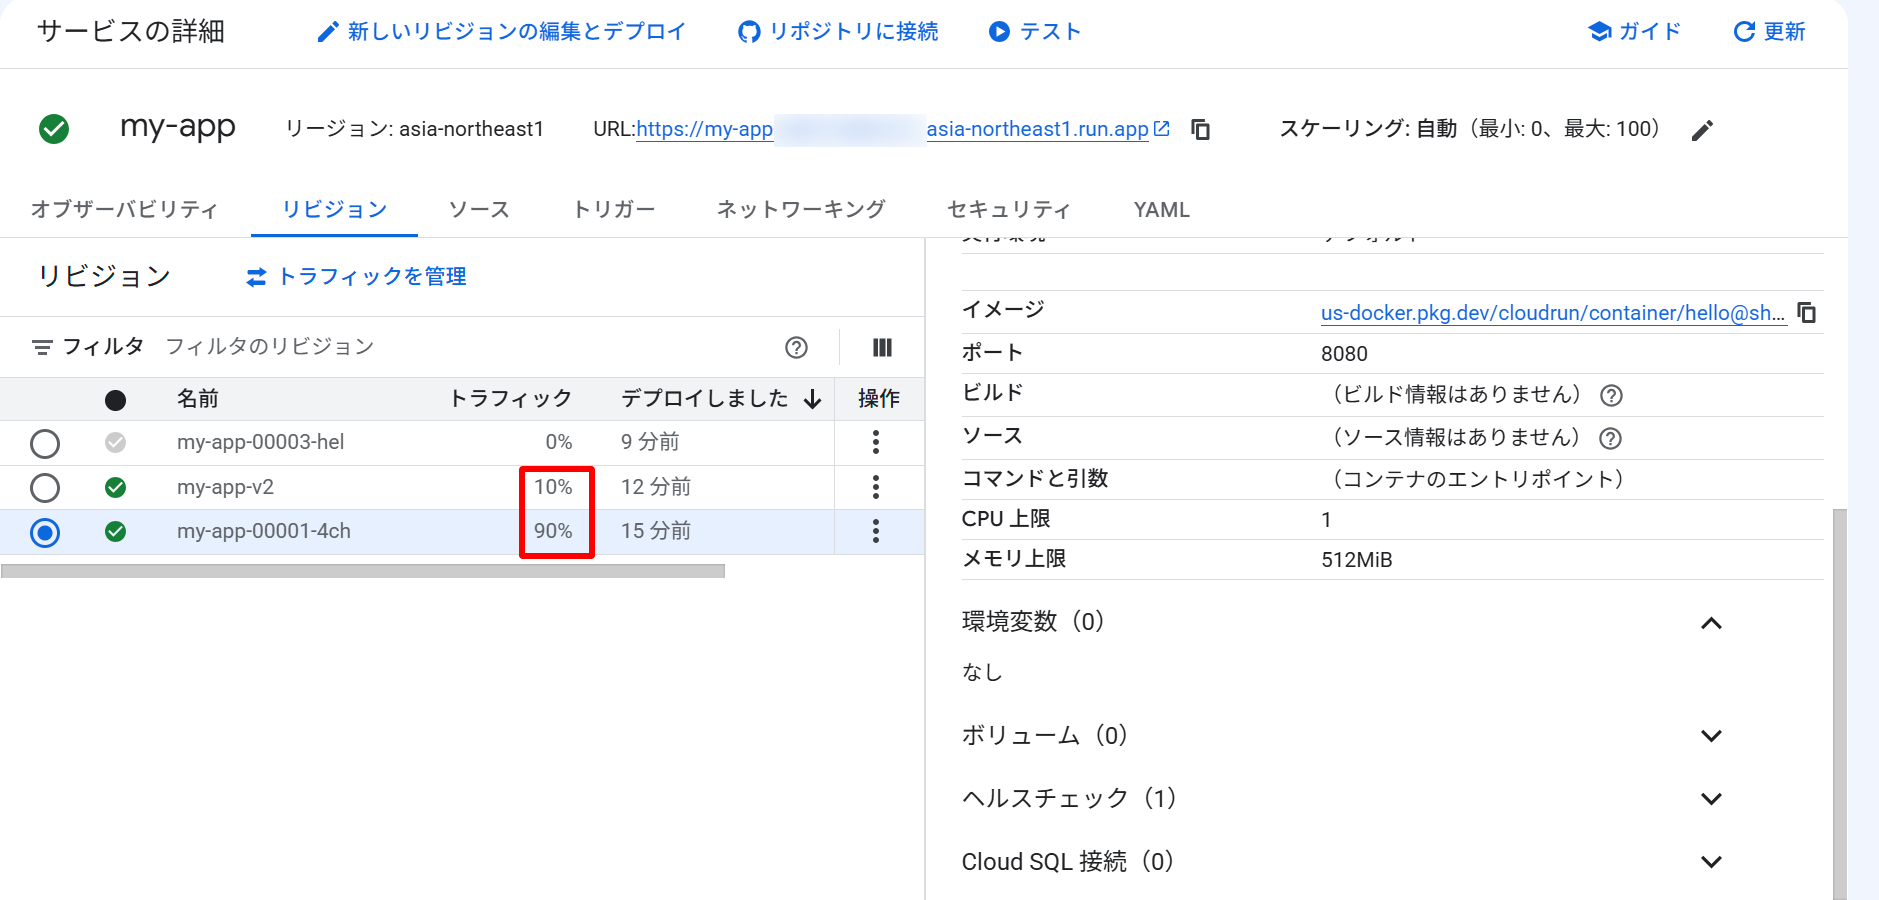Click green status icon of my-app-00001-4ch
This screenshot has width=1879, height=900.
(x=116, y=531)
